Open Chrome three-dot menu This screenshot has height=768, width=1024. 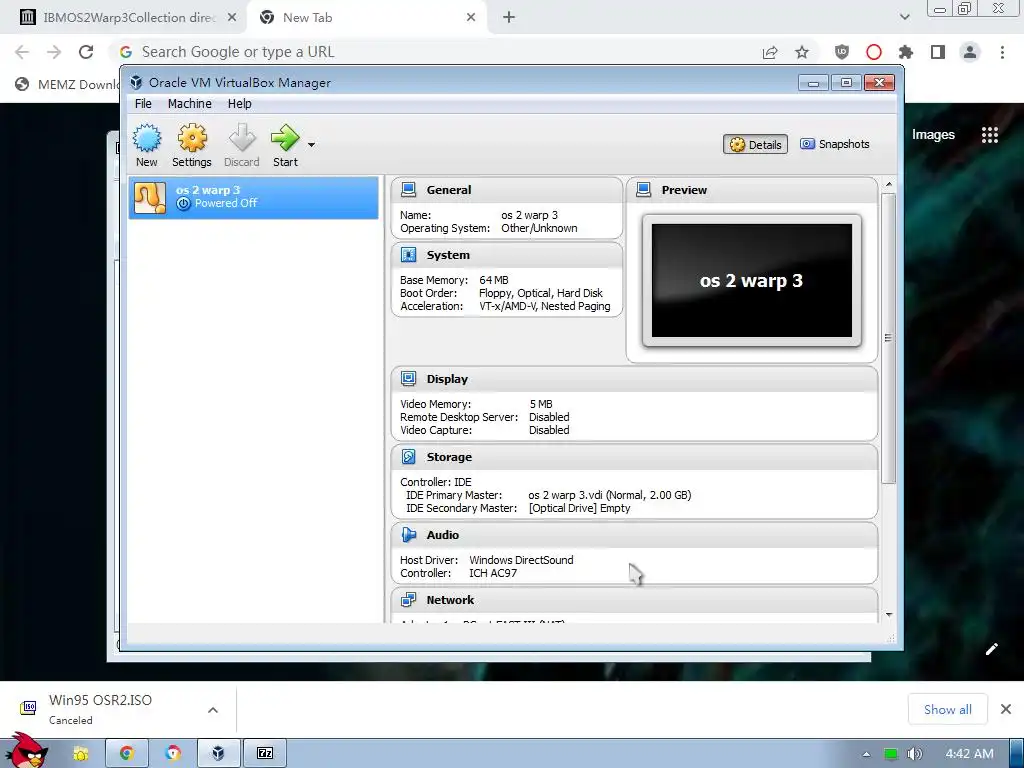pyautogui.click(x=1002, y=52)
